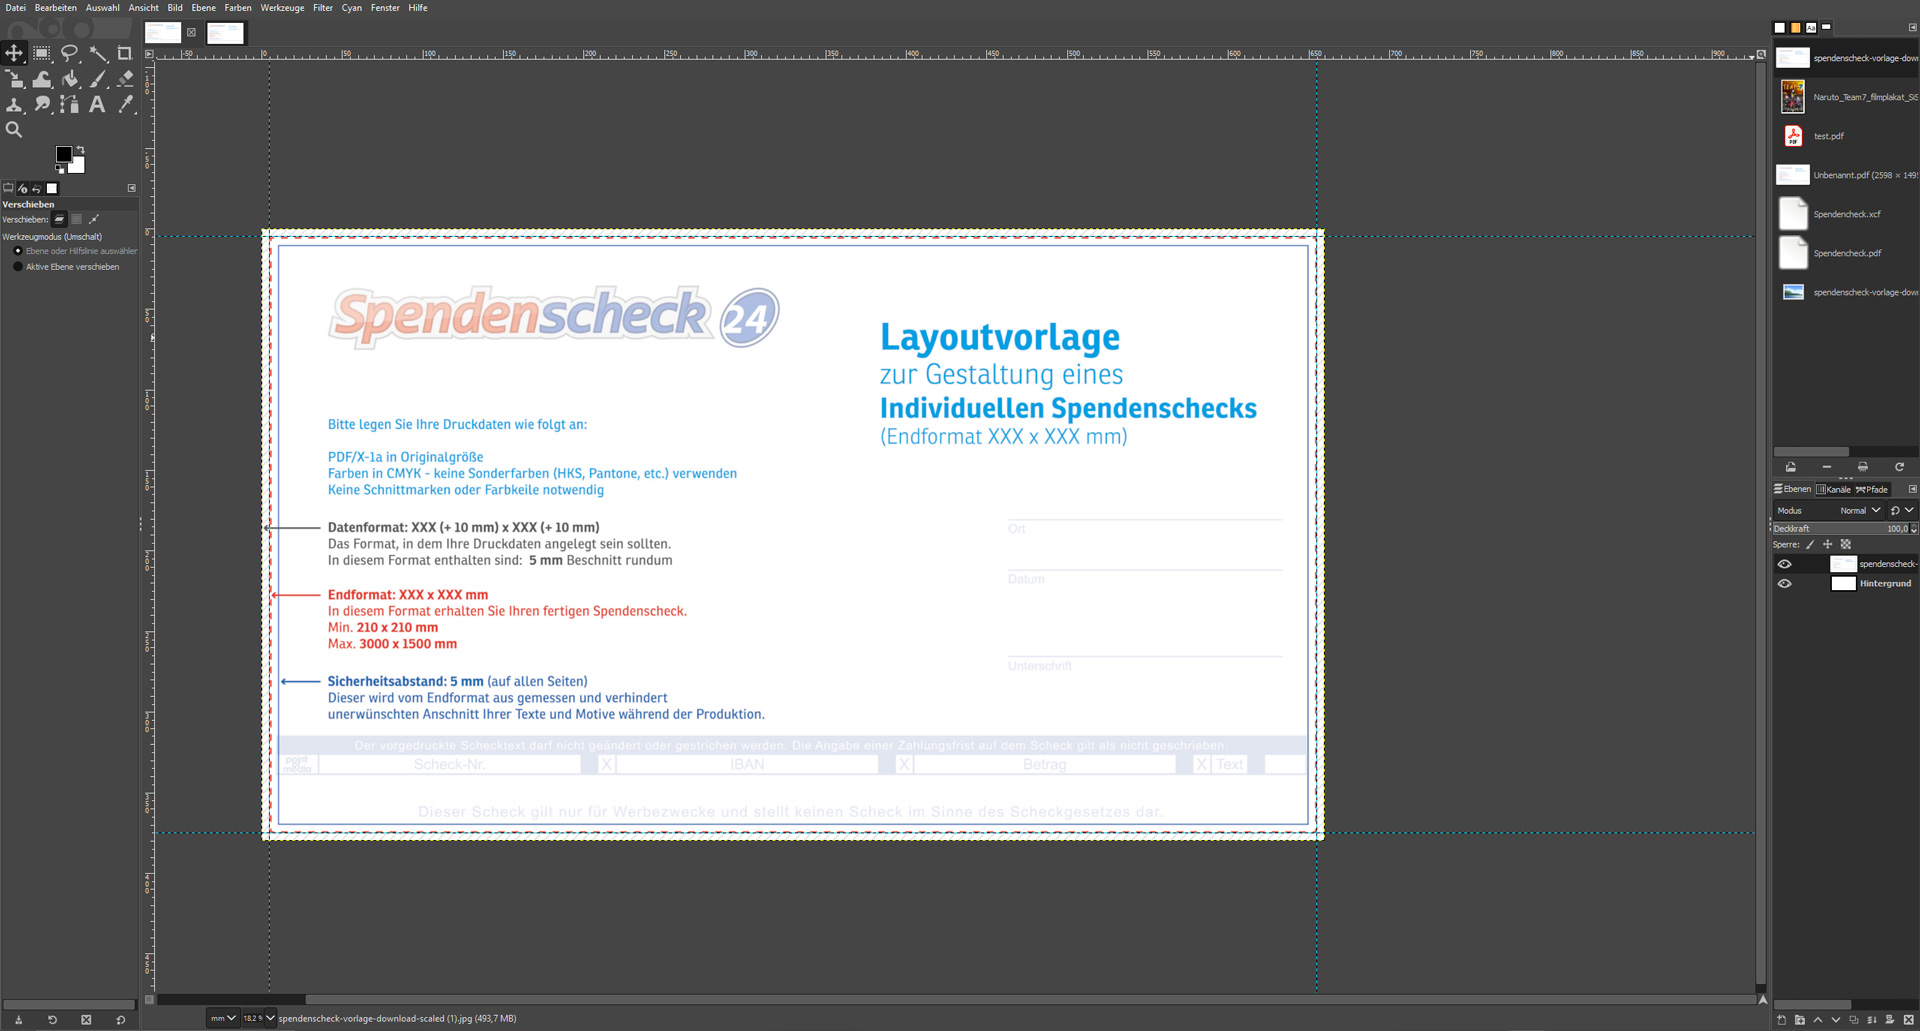Select the Smudge tool
Image resolution: width=1920 pixels, height=1031 pixels.
point(42,104)
